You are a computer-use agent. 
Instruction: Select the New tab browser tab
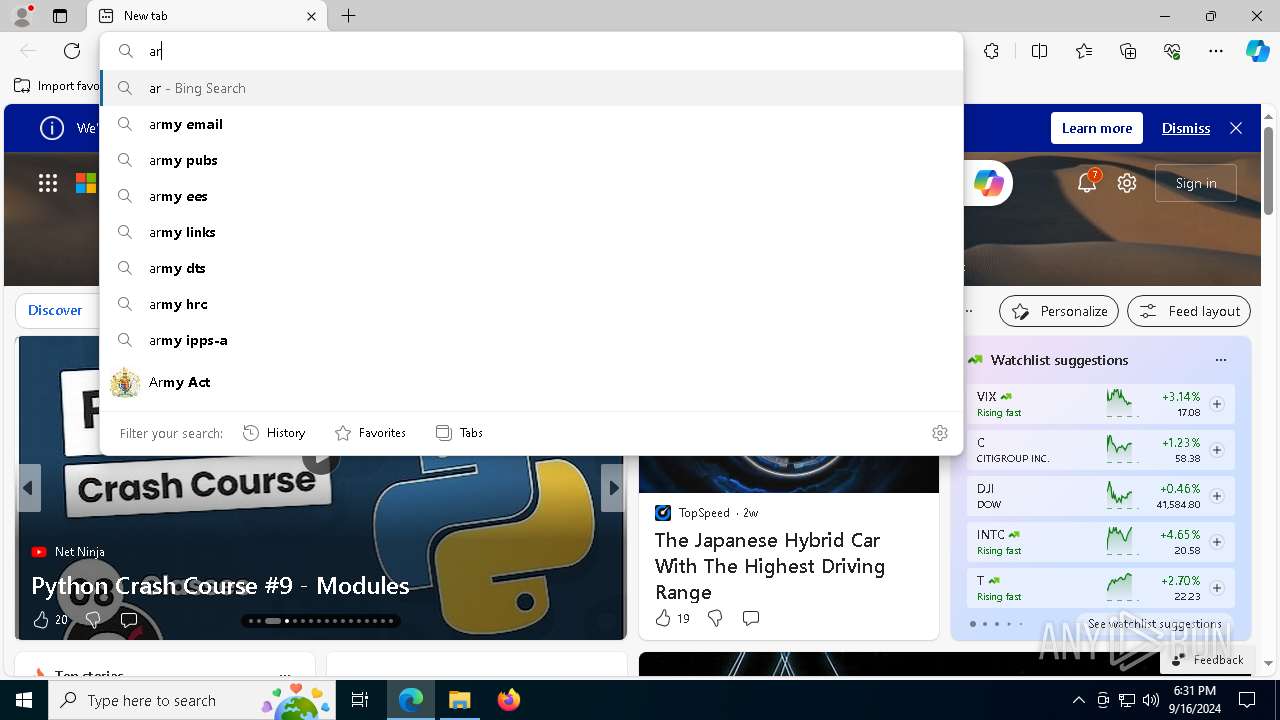208,16
